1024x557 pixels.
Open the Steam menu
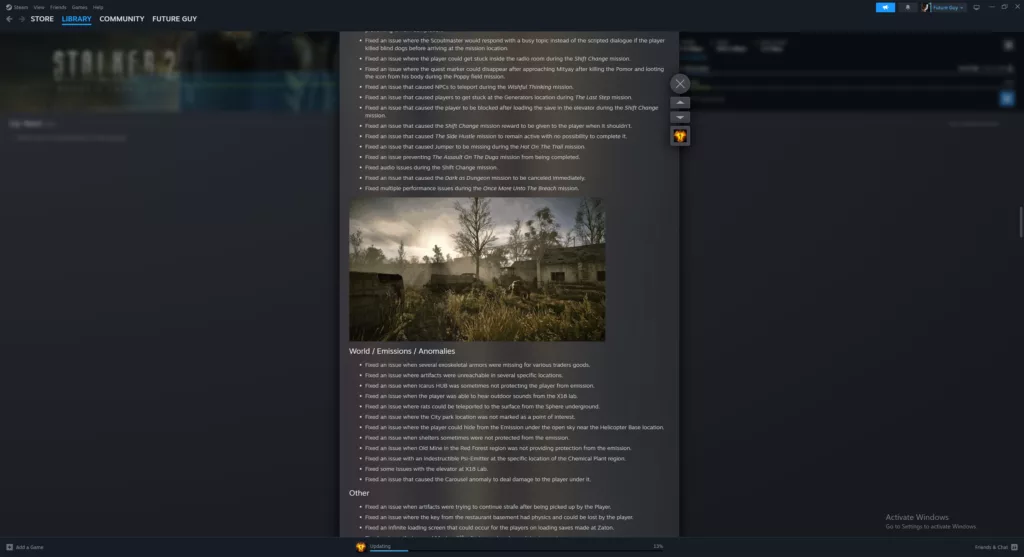(x=21, y=7)
